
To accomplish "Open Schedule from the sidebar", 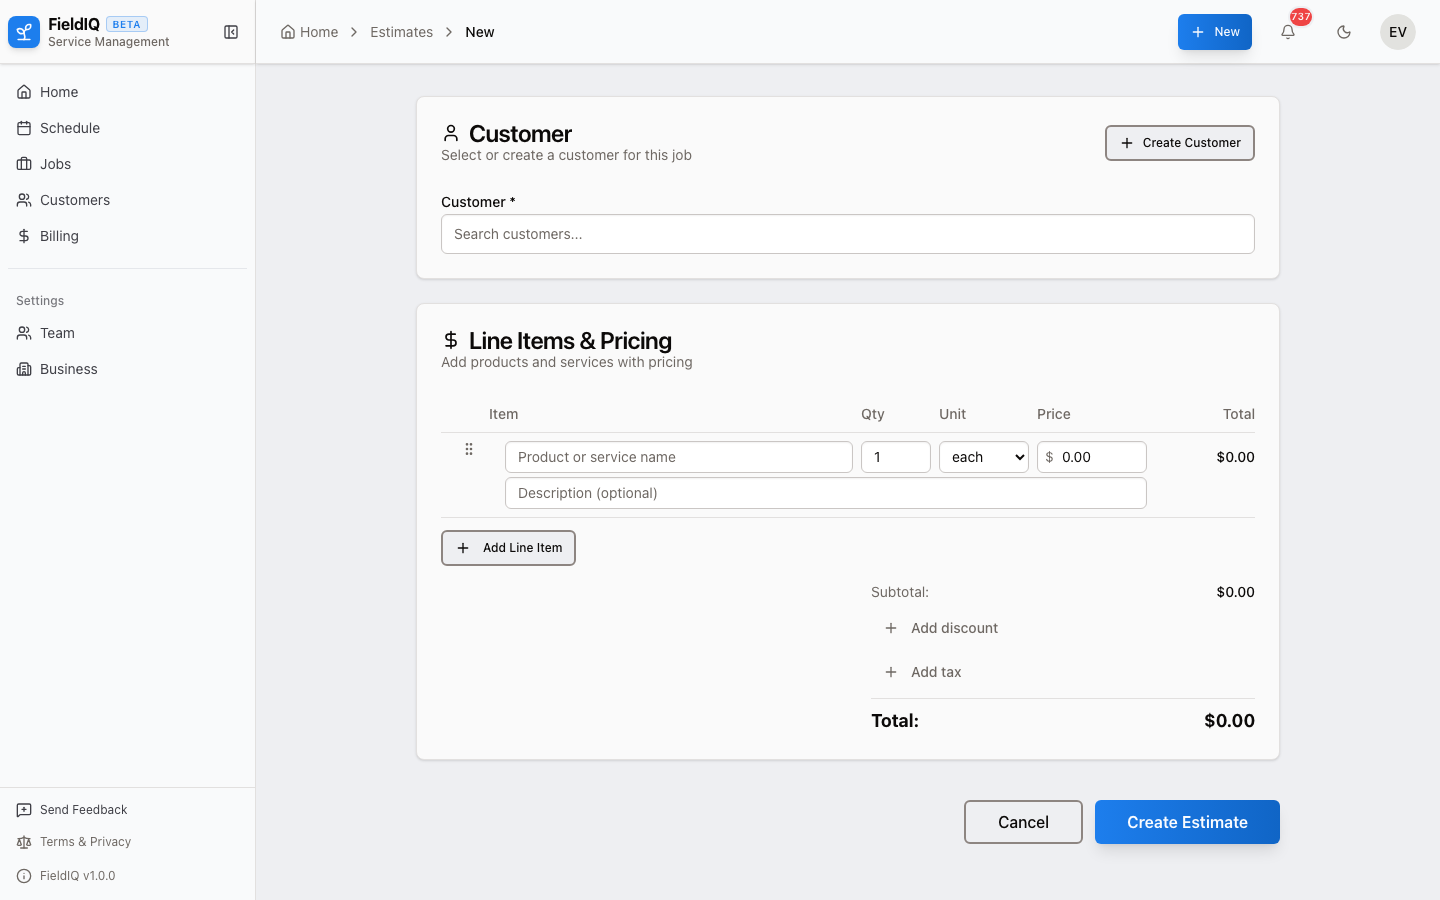I will 69,128.
